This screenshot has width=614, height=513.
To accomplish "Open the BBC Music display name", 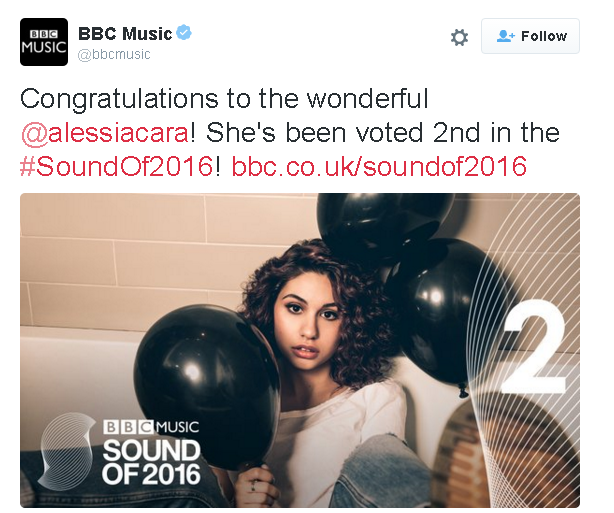I will [125, 34].
